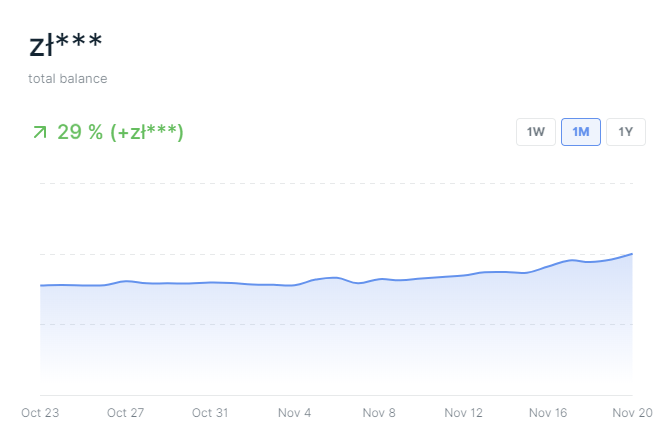
Task: Select Oct 27 on the chart axis
Action: coord(126,412)
